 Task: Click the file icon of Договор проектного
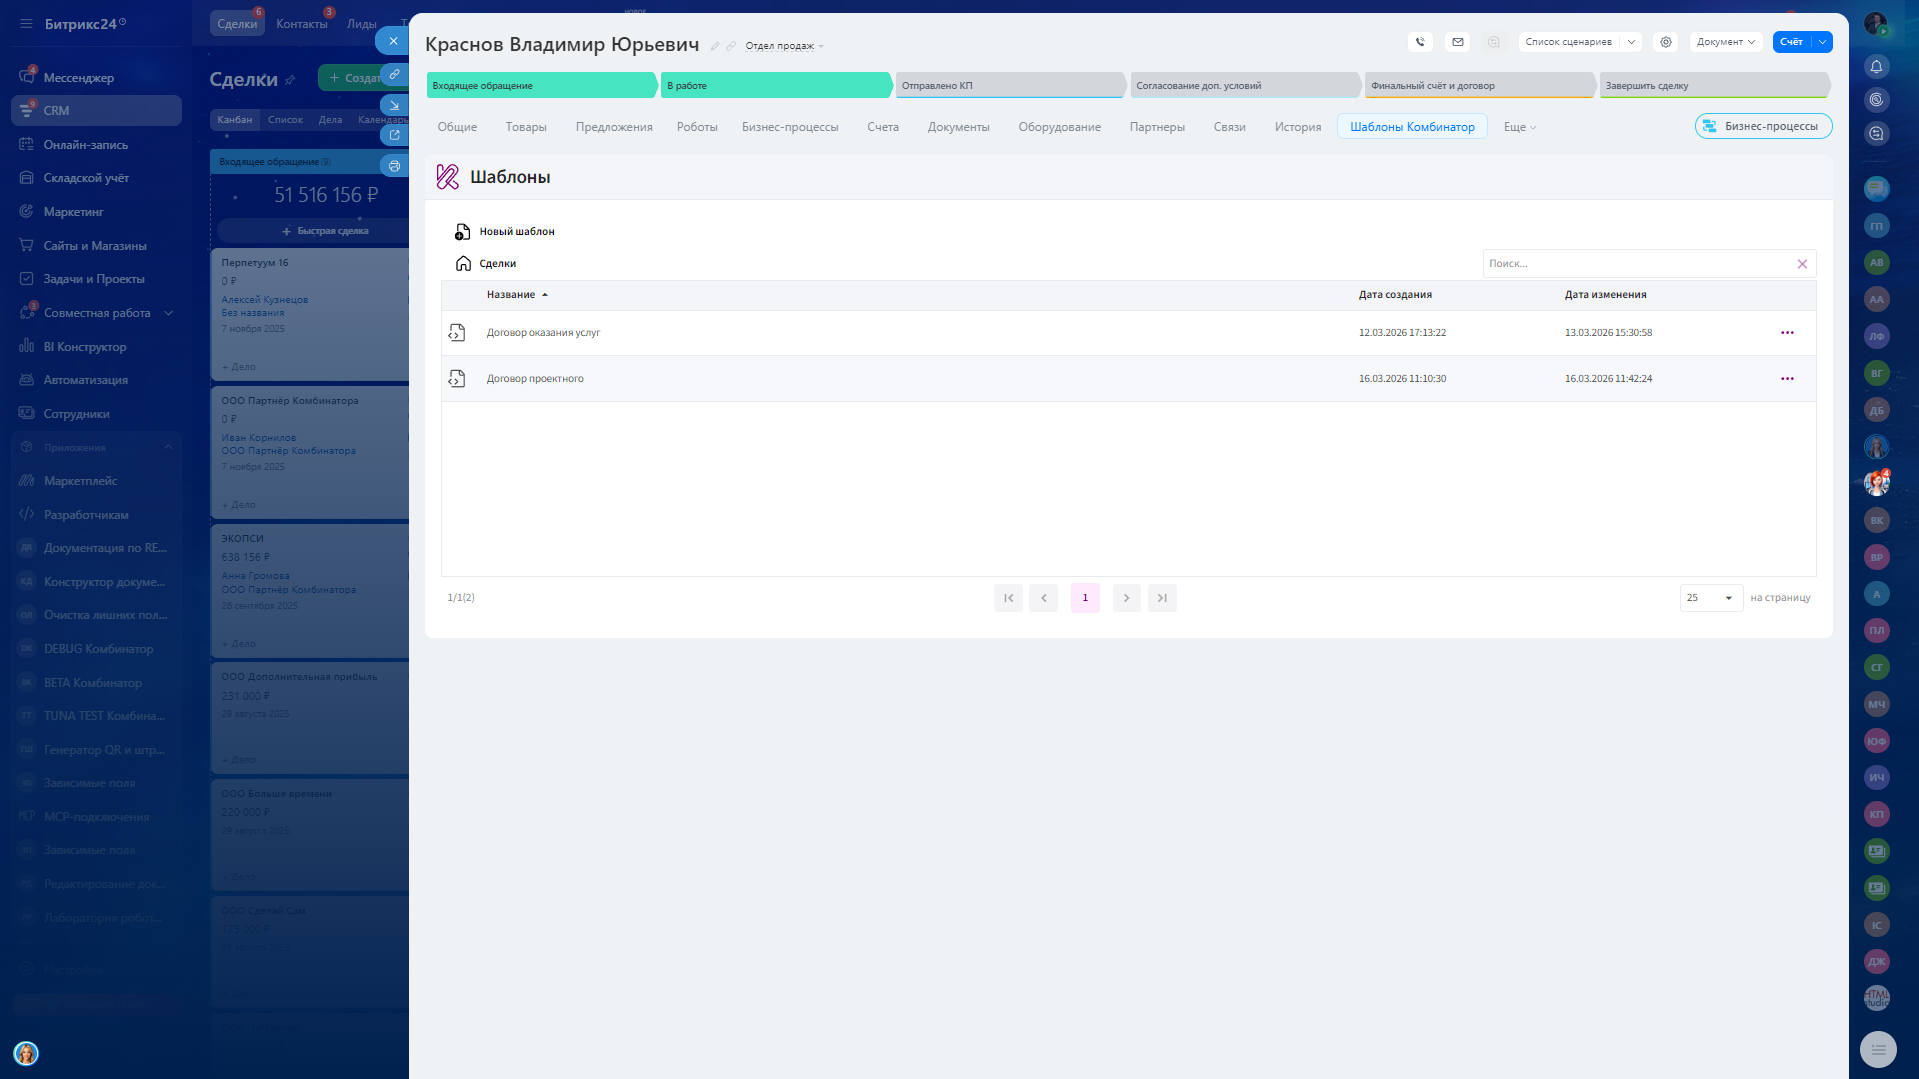(x=457, y=379)
